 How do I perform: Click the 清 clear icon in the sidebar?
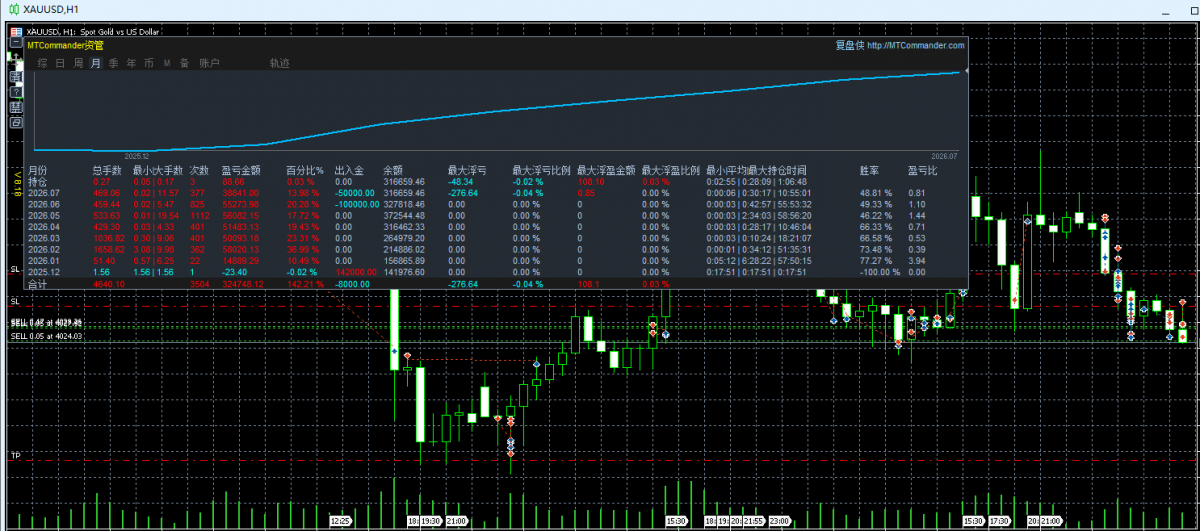click(16, 77)
